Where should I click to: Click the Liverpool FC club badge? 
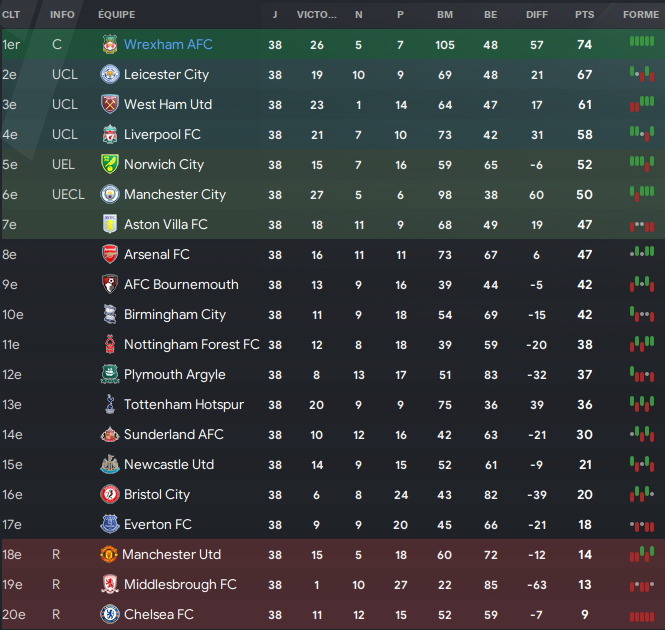point(110,135)
